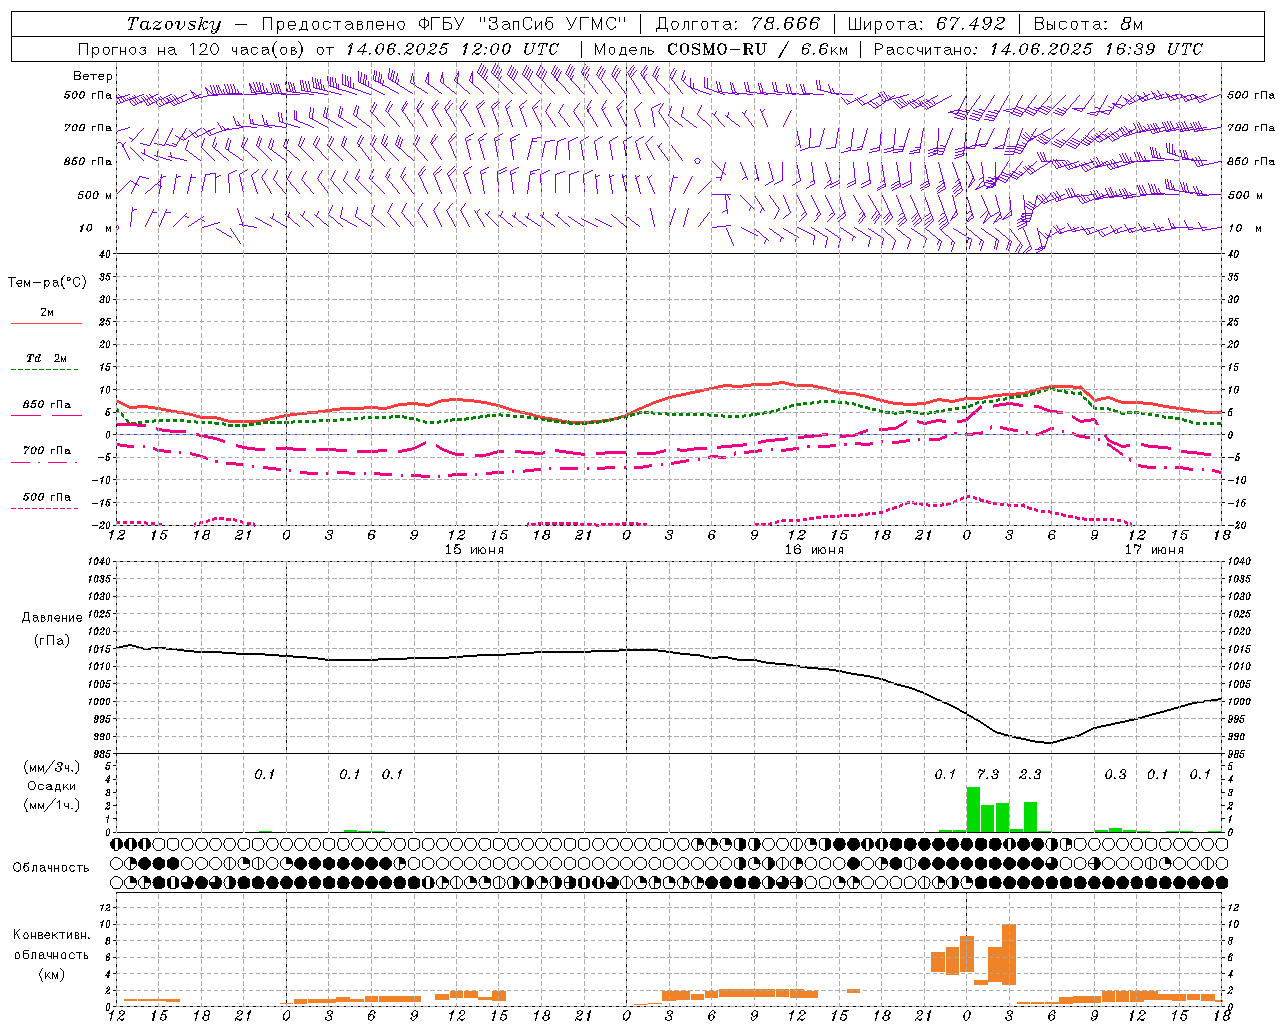Select the "(км)" convective height unit
The image size is (1280, 1024).
coord(51,974)
